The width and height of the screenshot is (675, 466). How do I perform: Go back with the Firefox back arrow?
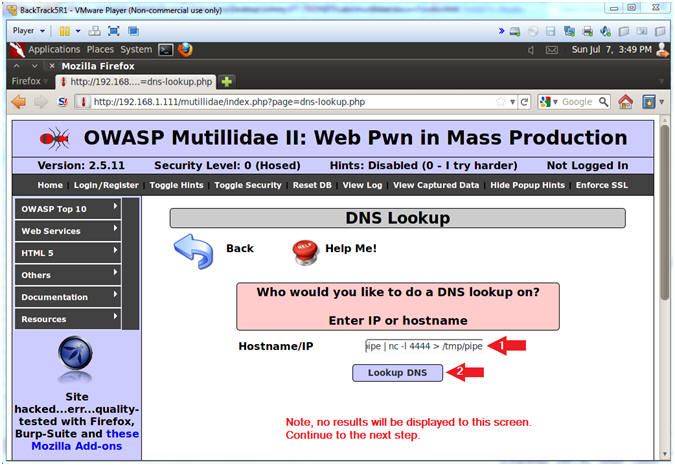click(19, 102)
